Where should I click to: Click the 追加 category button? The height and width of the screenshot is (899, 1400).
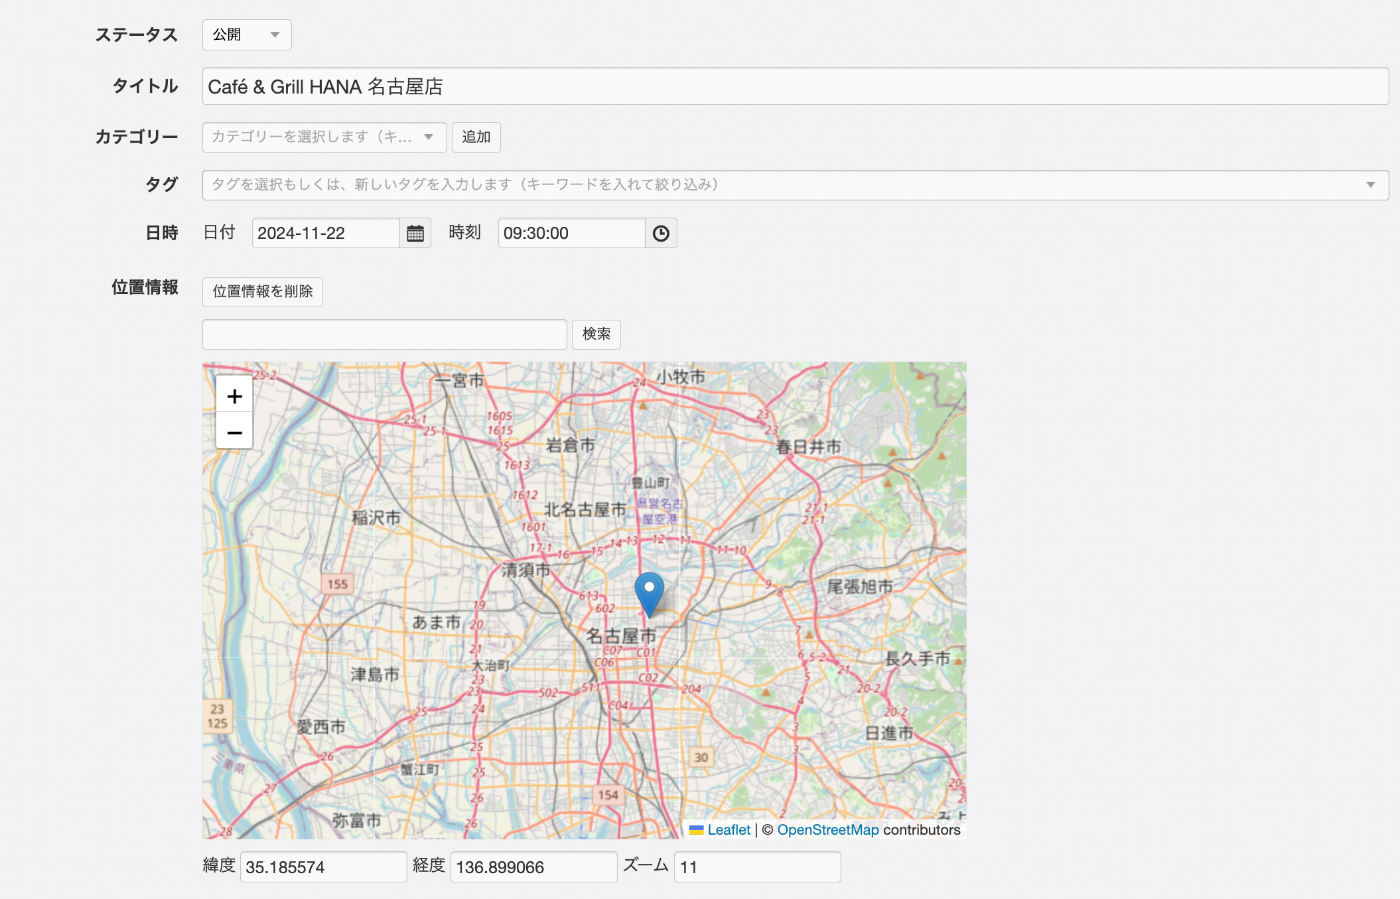tap(476, 137)
